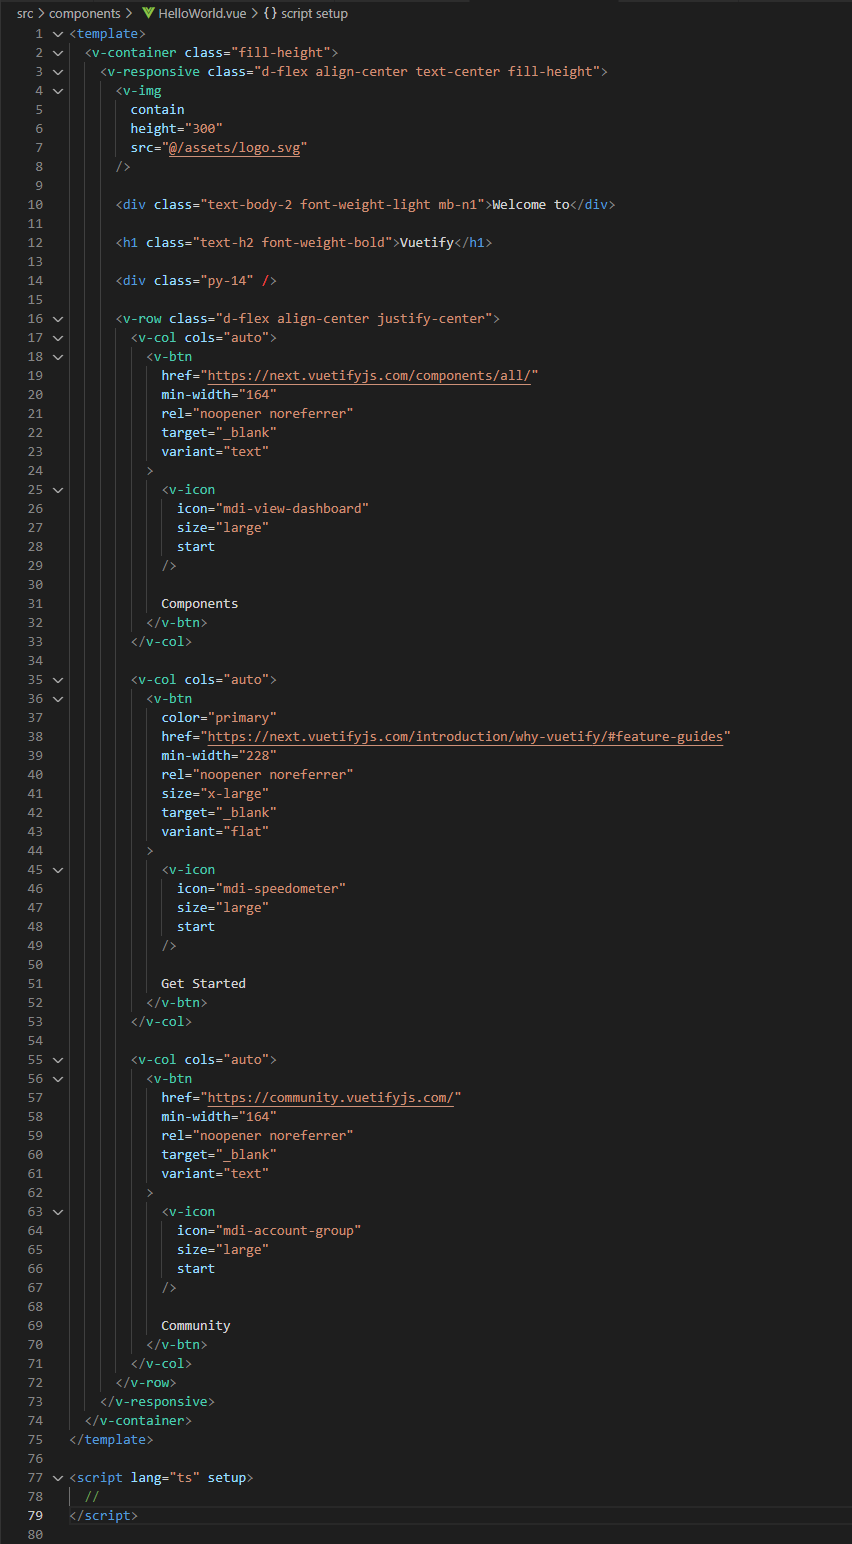The width and height of the screenshot is (852, 1544).
Task: Fold the v-row block on line 16
Action: coord(58,319)
